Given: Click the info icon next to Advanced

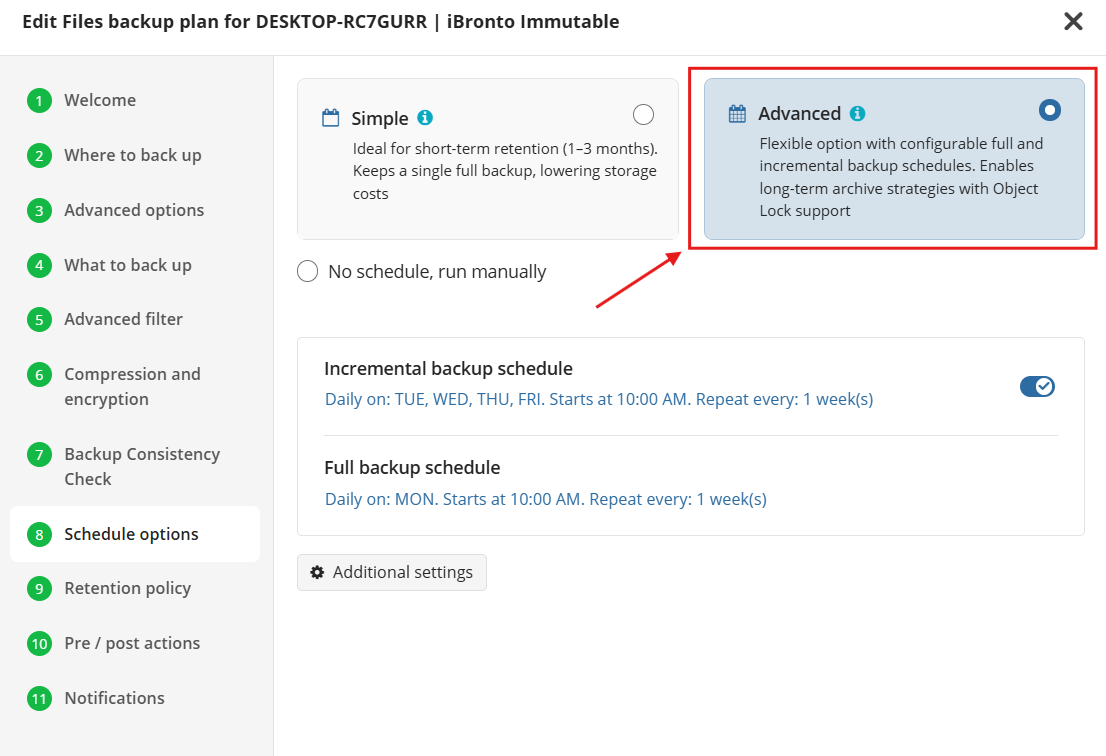Looking at the screenshot, I should point(857,113).
